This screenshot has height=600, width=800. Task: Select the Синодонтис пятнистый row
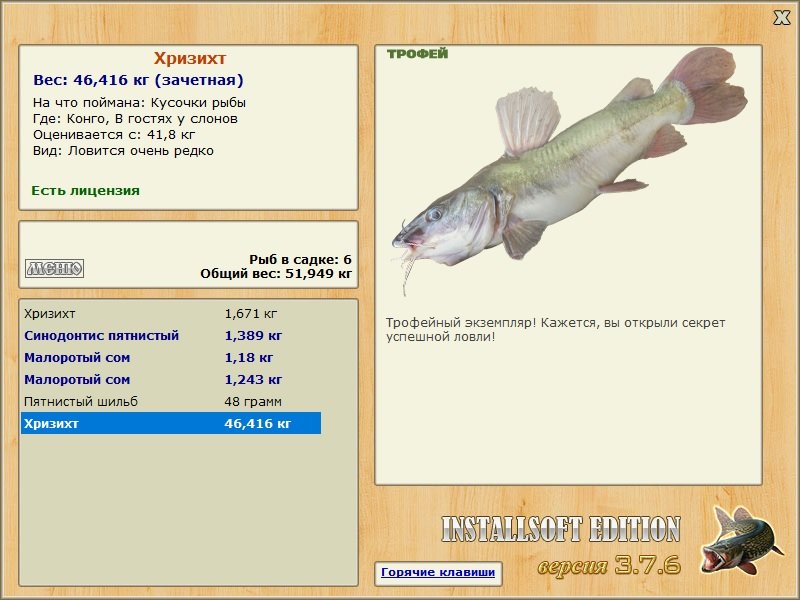171,336
